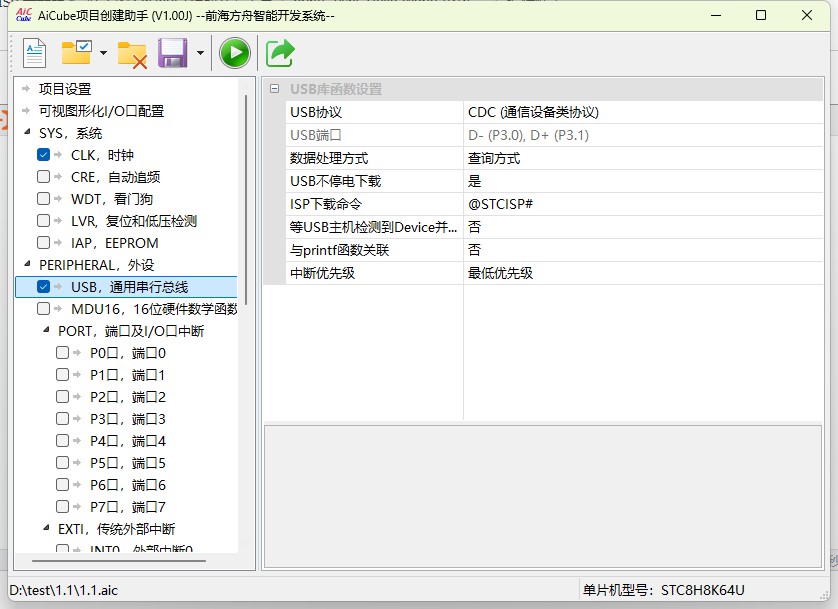Image resolution: width=838 pixels, height=609 pixels.
Task: Click the new project document icon
Action: click(35, 53)
